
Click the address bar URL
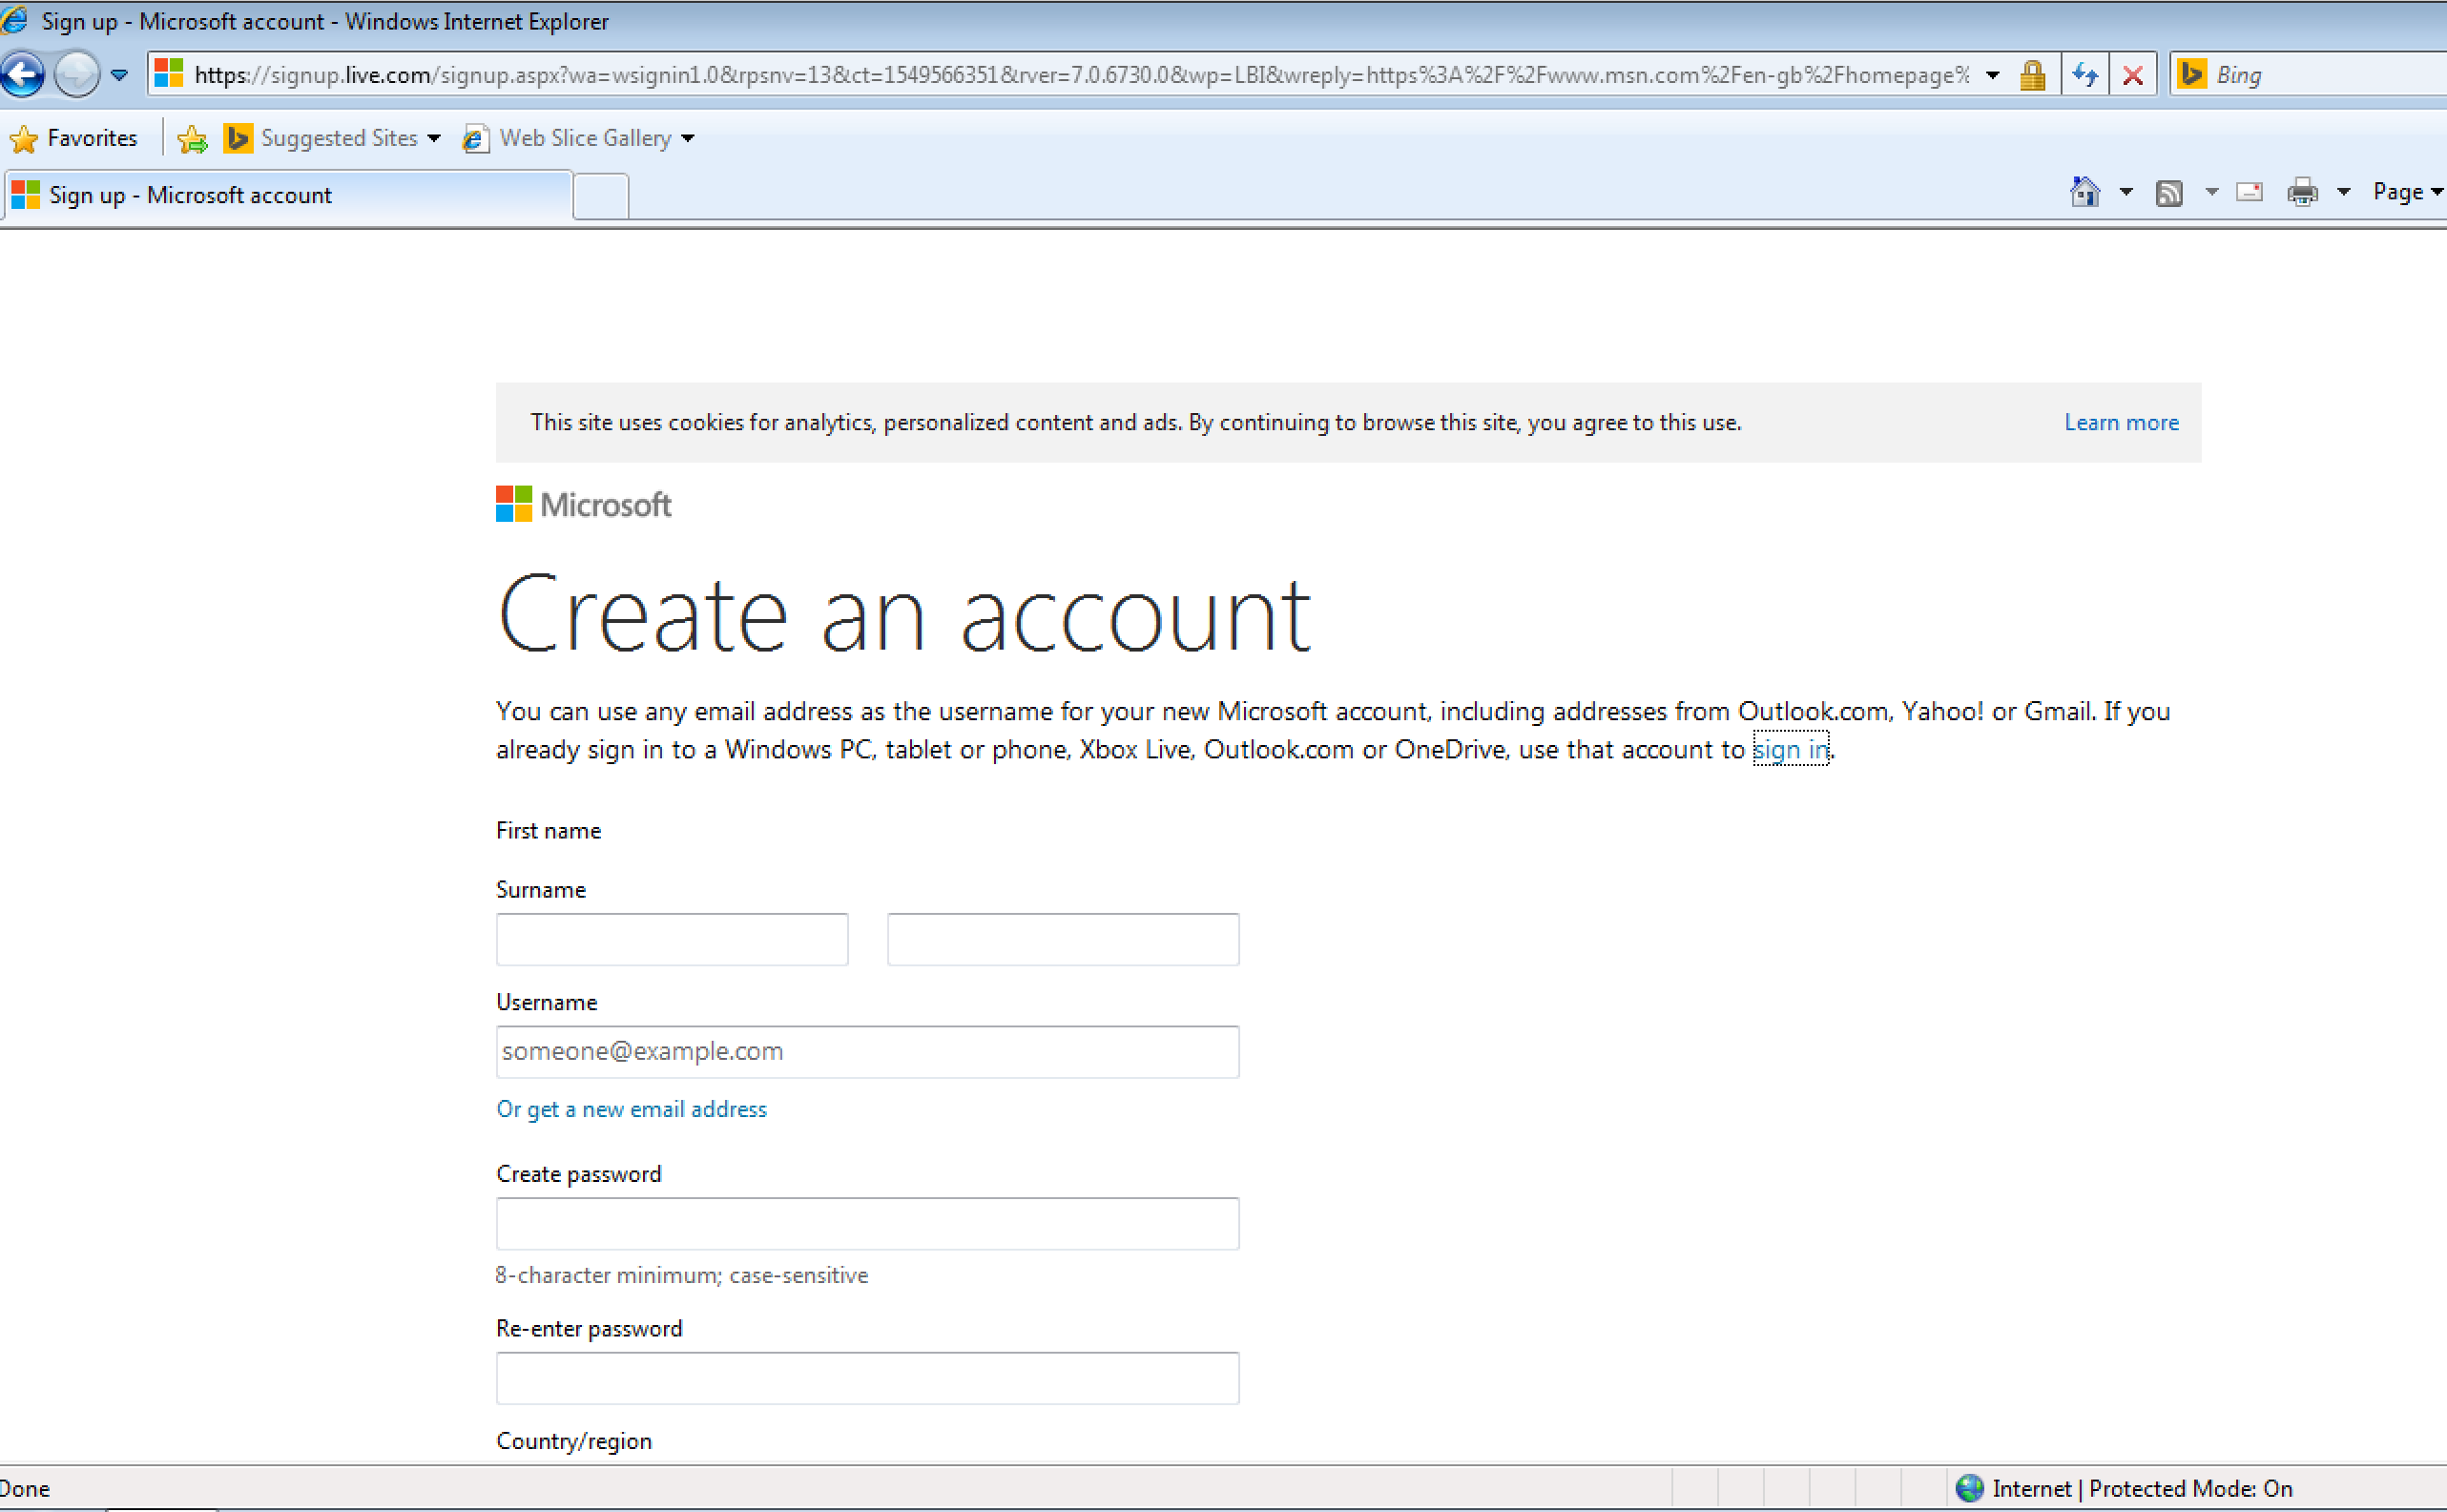(1082, 75)
